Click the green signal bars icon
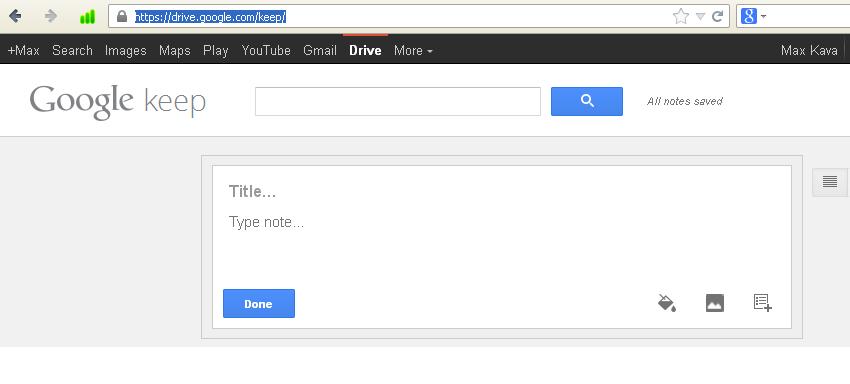The height and width of the screenshot is (384, 850). (x=87, y=17)
